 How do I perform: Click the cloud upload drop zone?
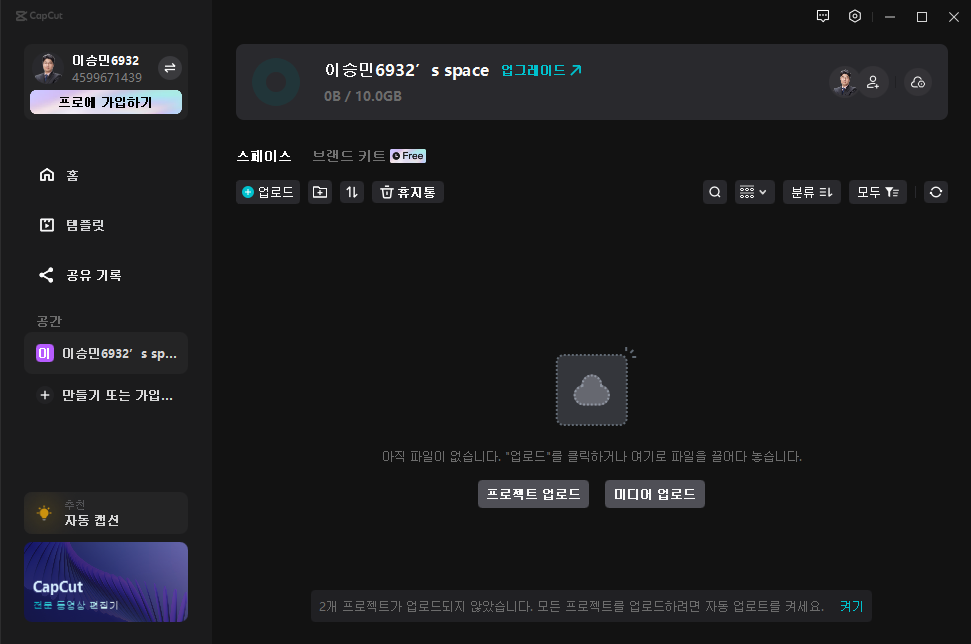point(592,390)
